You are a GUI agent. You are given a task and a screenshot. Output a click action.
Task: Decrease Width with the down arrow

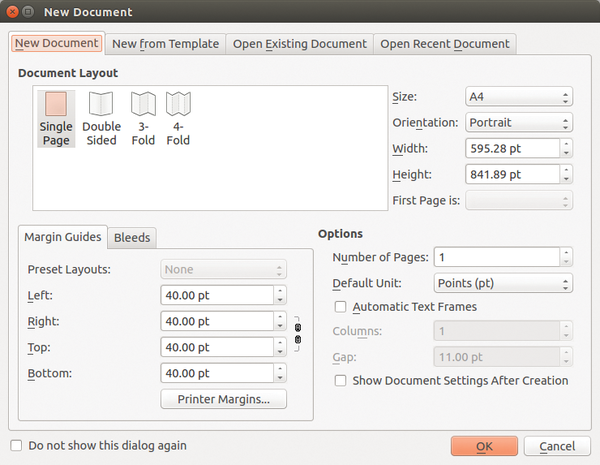click(x=566, y=153)
